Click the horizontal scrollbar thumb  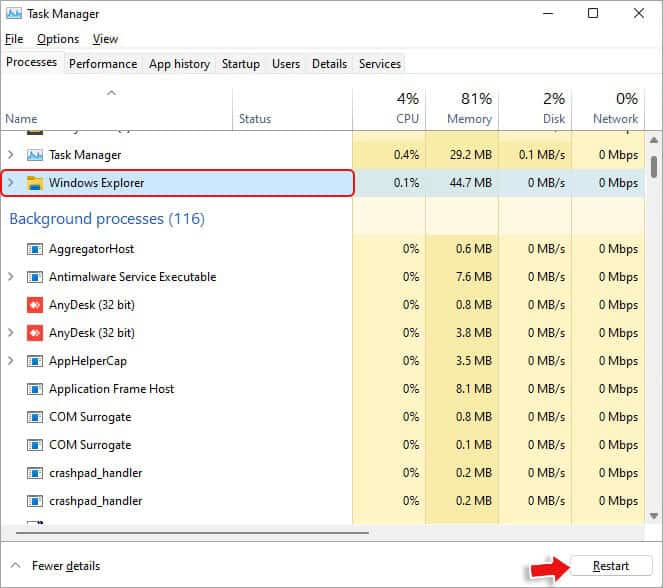click(x=192, y=533)
